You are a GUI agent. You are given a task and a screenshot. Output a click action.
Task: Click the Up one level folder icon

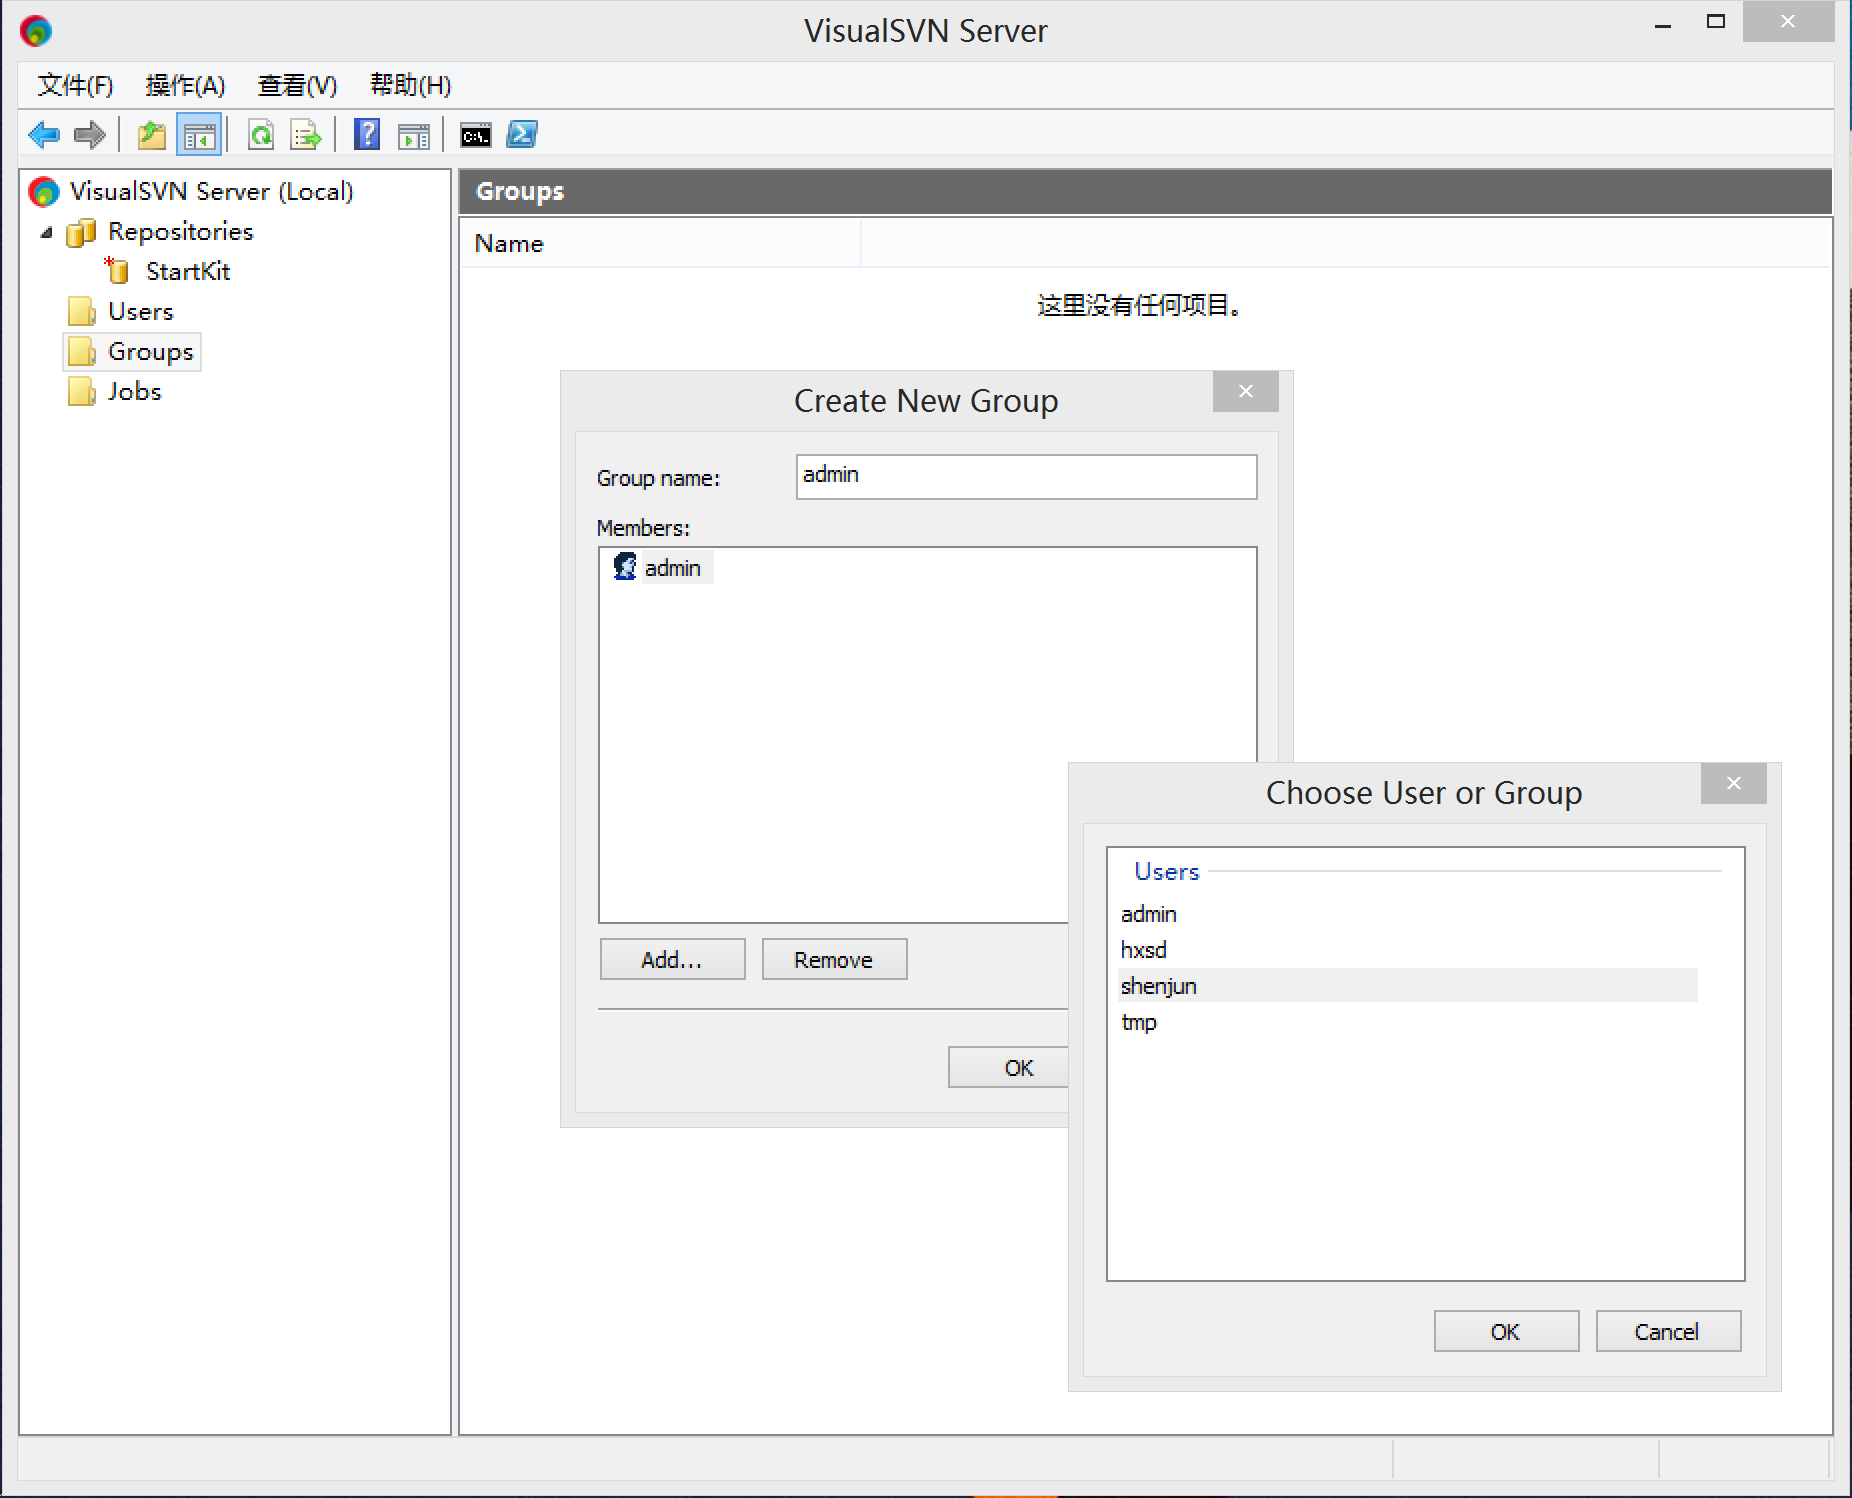point(151,135)
